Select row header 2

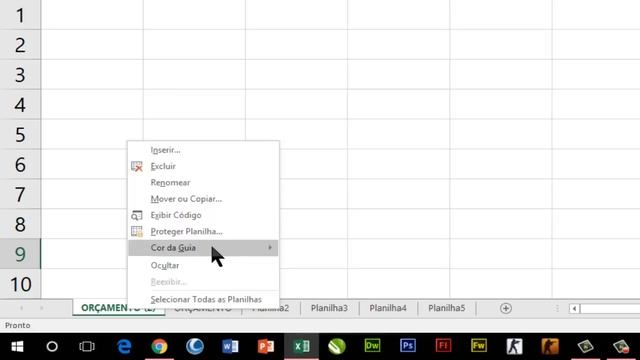[x=20, y=45]
